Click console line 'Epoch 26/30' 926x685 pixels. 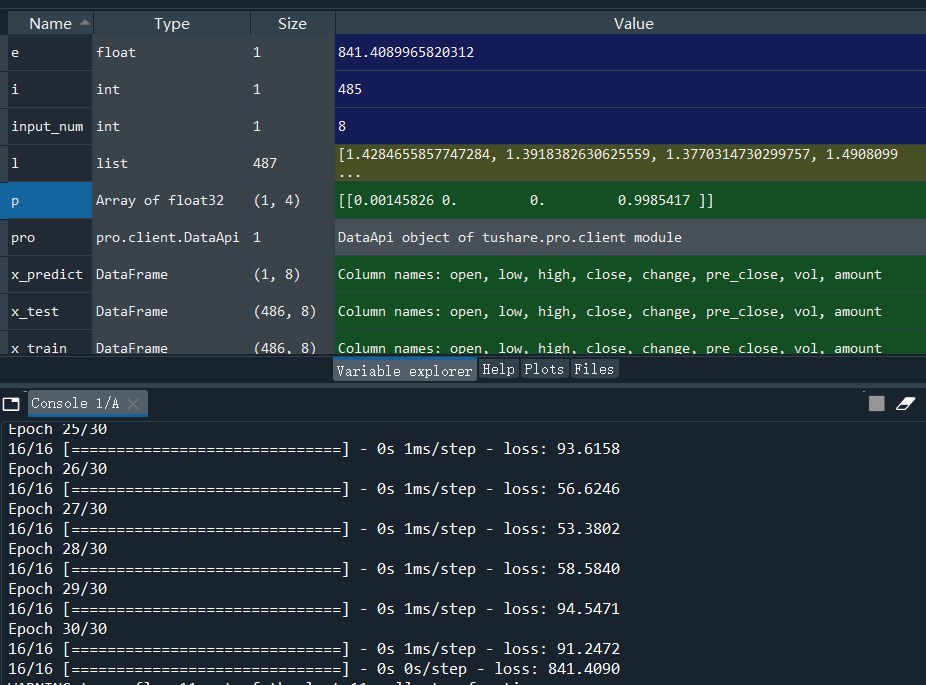coord(58,469)
